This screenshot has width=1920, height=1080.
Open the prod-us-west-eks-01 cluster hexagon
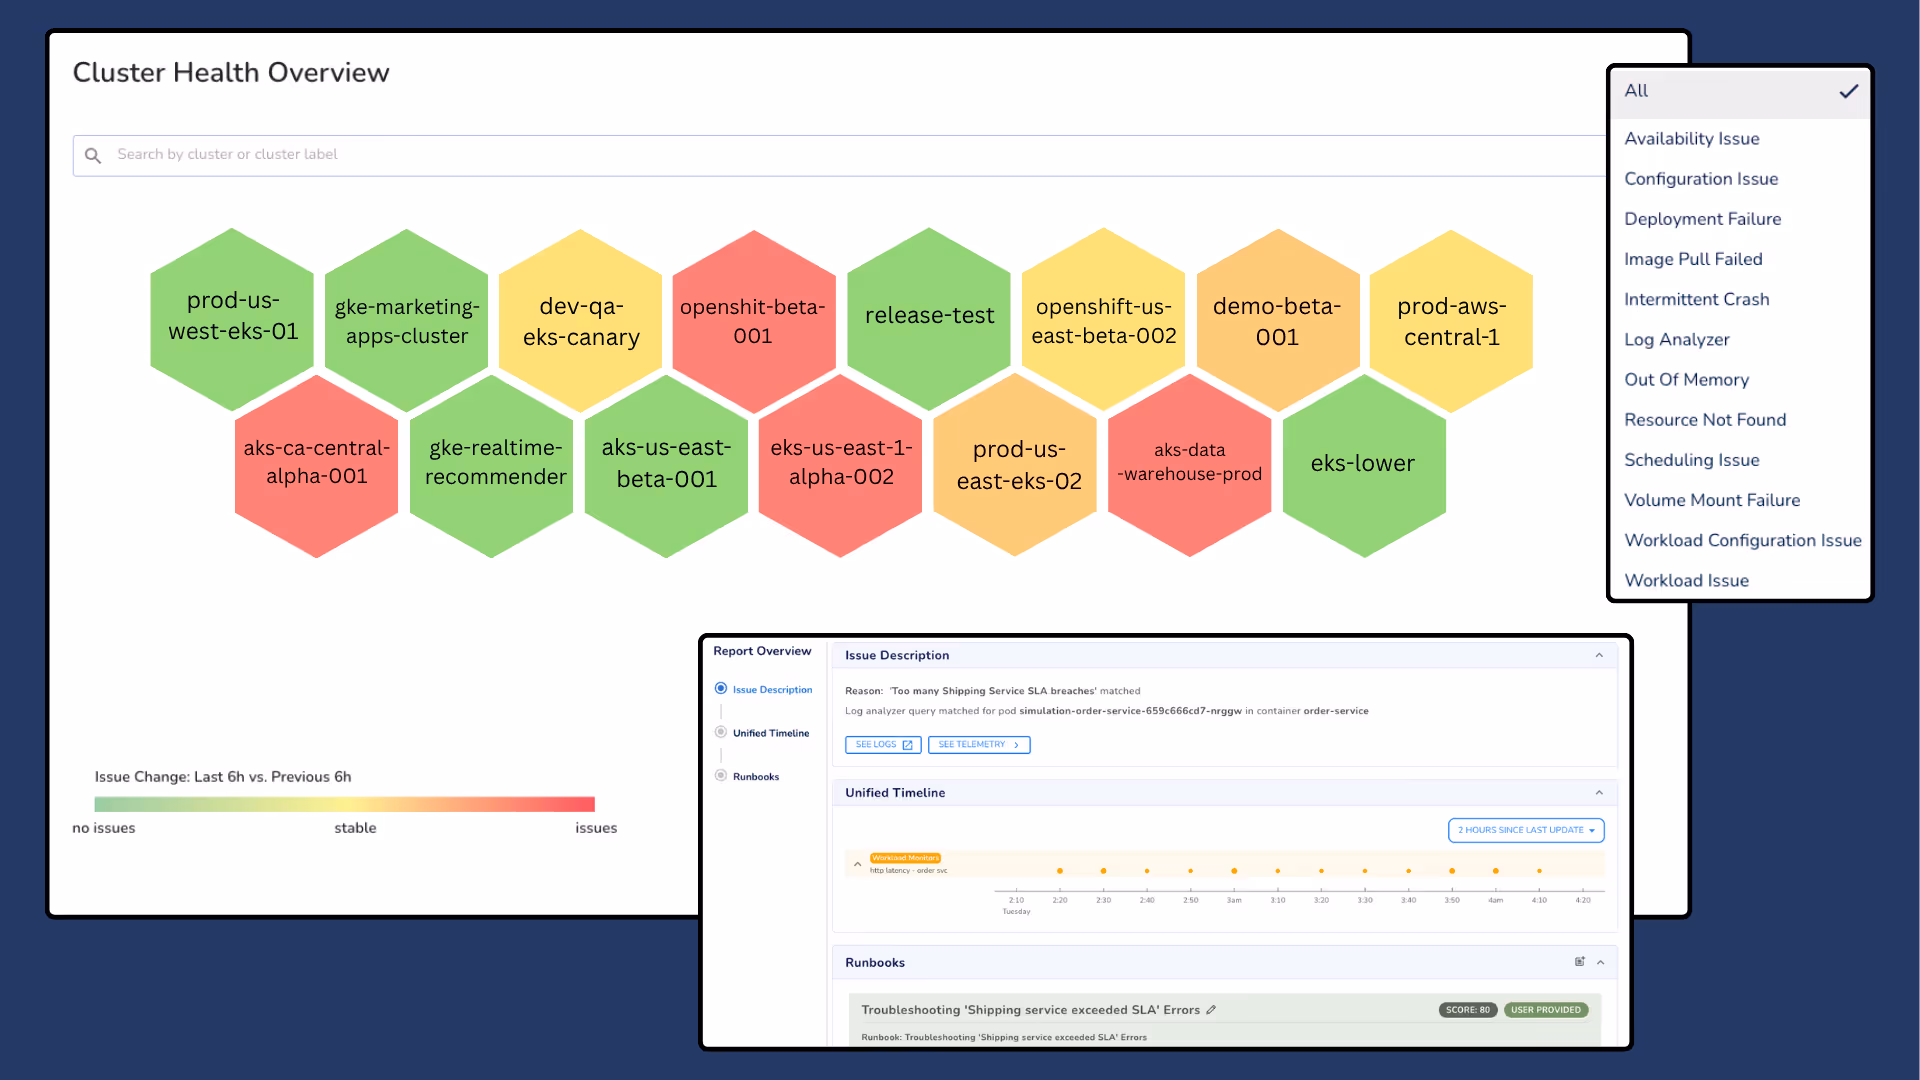coord(232,318)
